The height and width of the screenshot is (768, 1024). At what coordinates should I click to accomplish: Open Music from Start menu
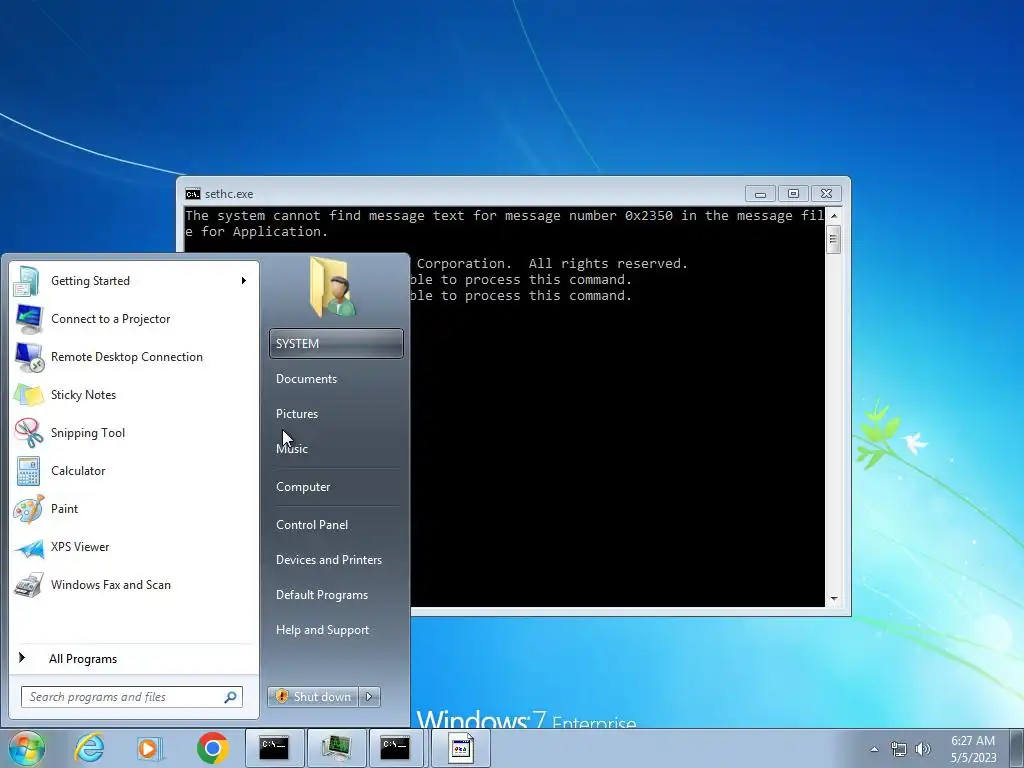336,449
